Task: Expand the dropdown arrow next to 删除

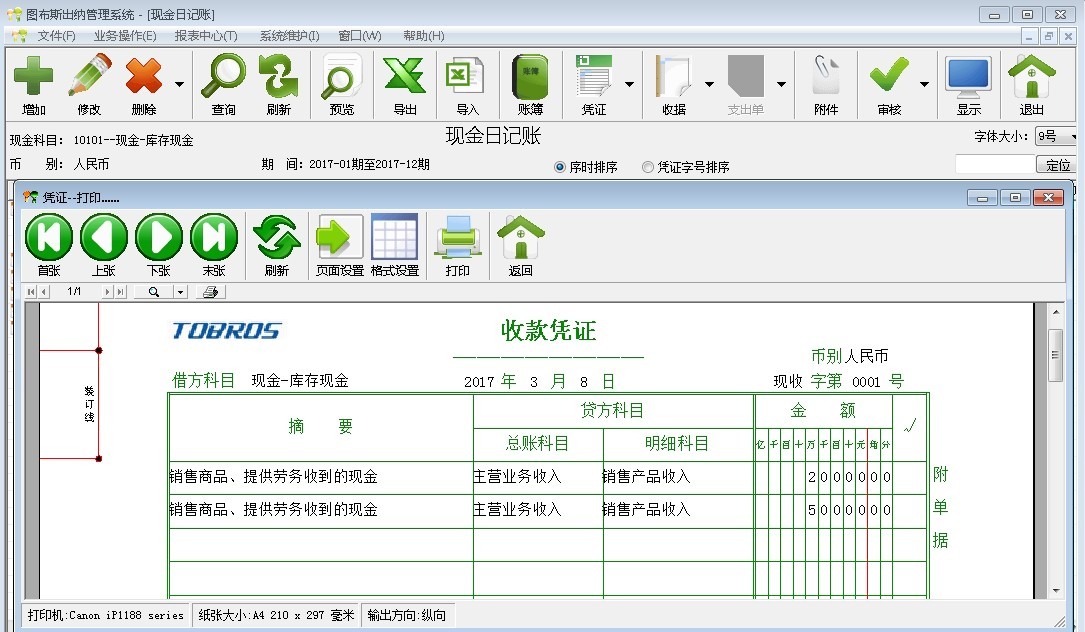Action: pyautogui.click(x=179, y=84)
